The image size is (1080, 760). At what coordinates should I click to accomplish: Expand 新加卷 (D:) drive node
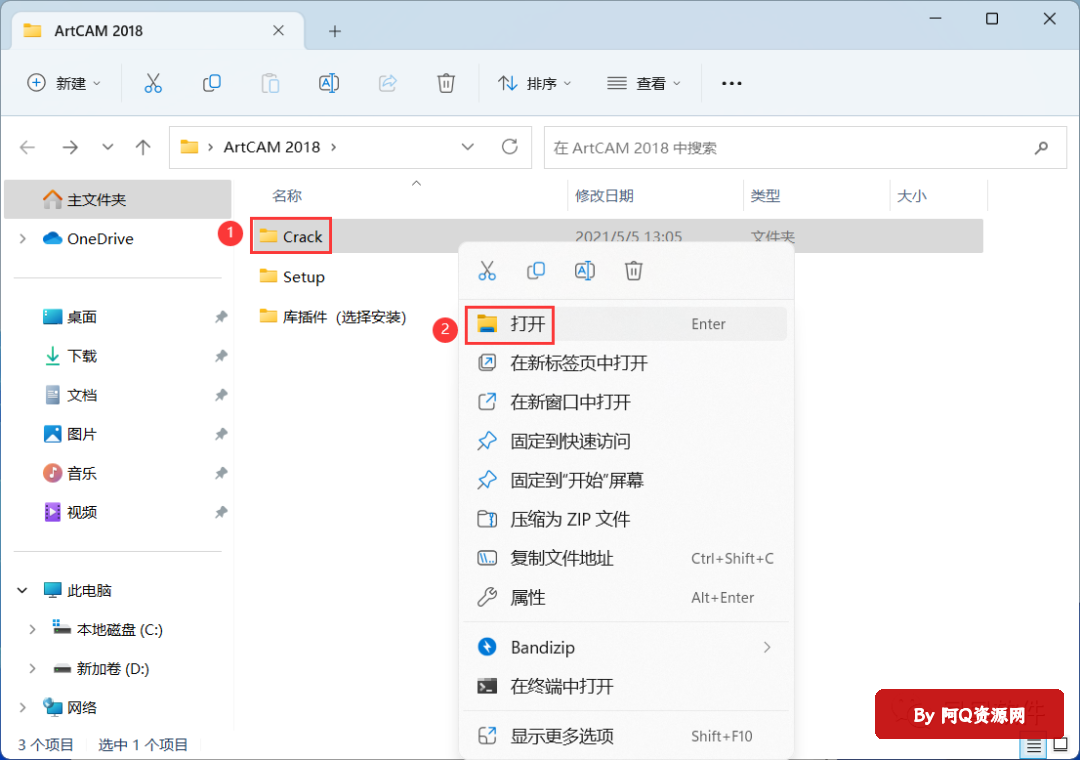point(32,668)
